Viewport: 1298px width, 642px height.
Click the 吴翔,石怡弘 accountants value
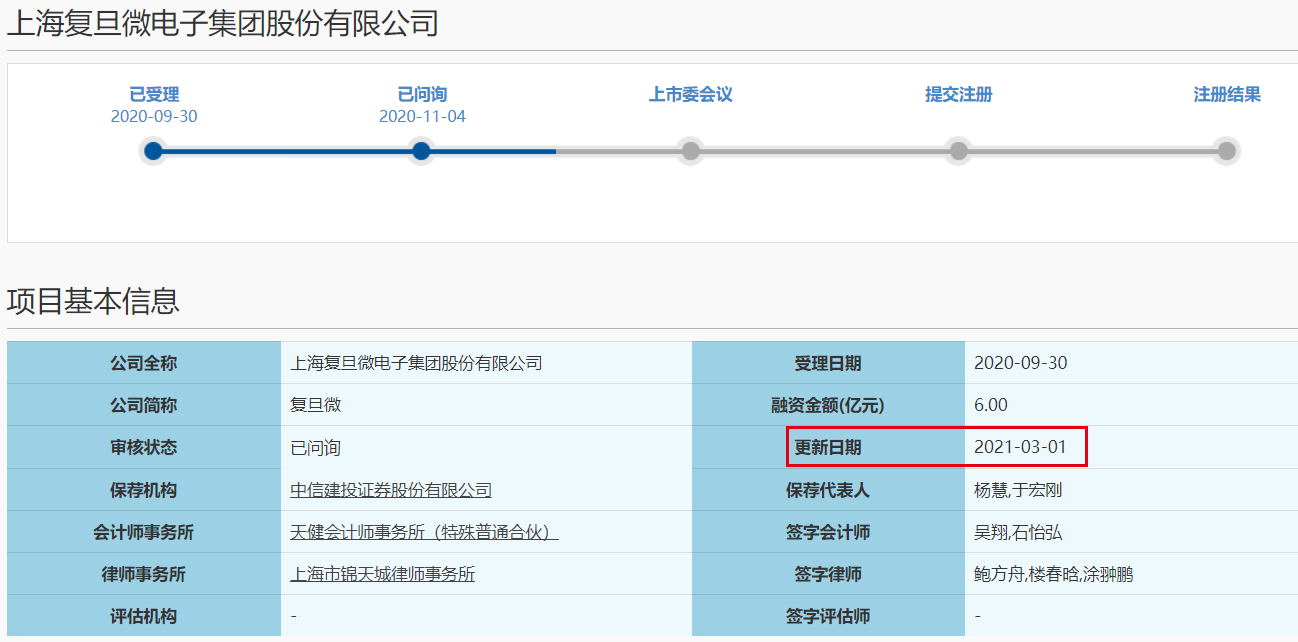(x=1018, y=532)
